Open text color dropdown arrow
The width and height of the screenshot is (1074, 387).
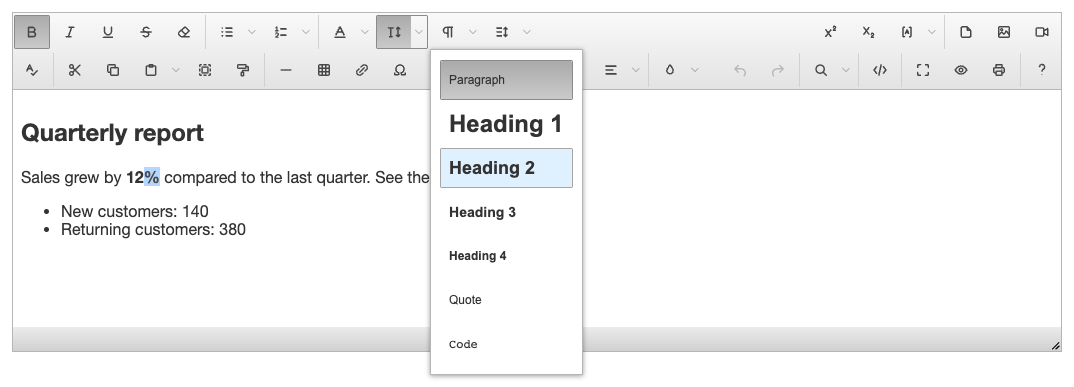tap(364, 32)
